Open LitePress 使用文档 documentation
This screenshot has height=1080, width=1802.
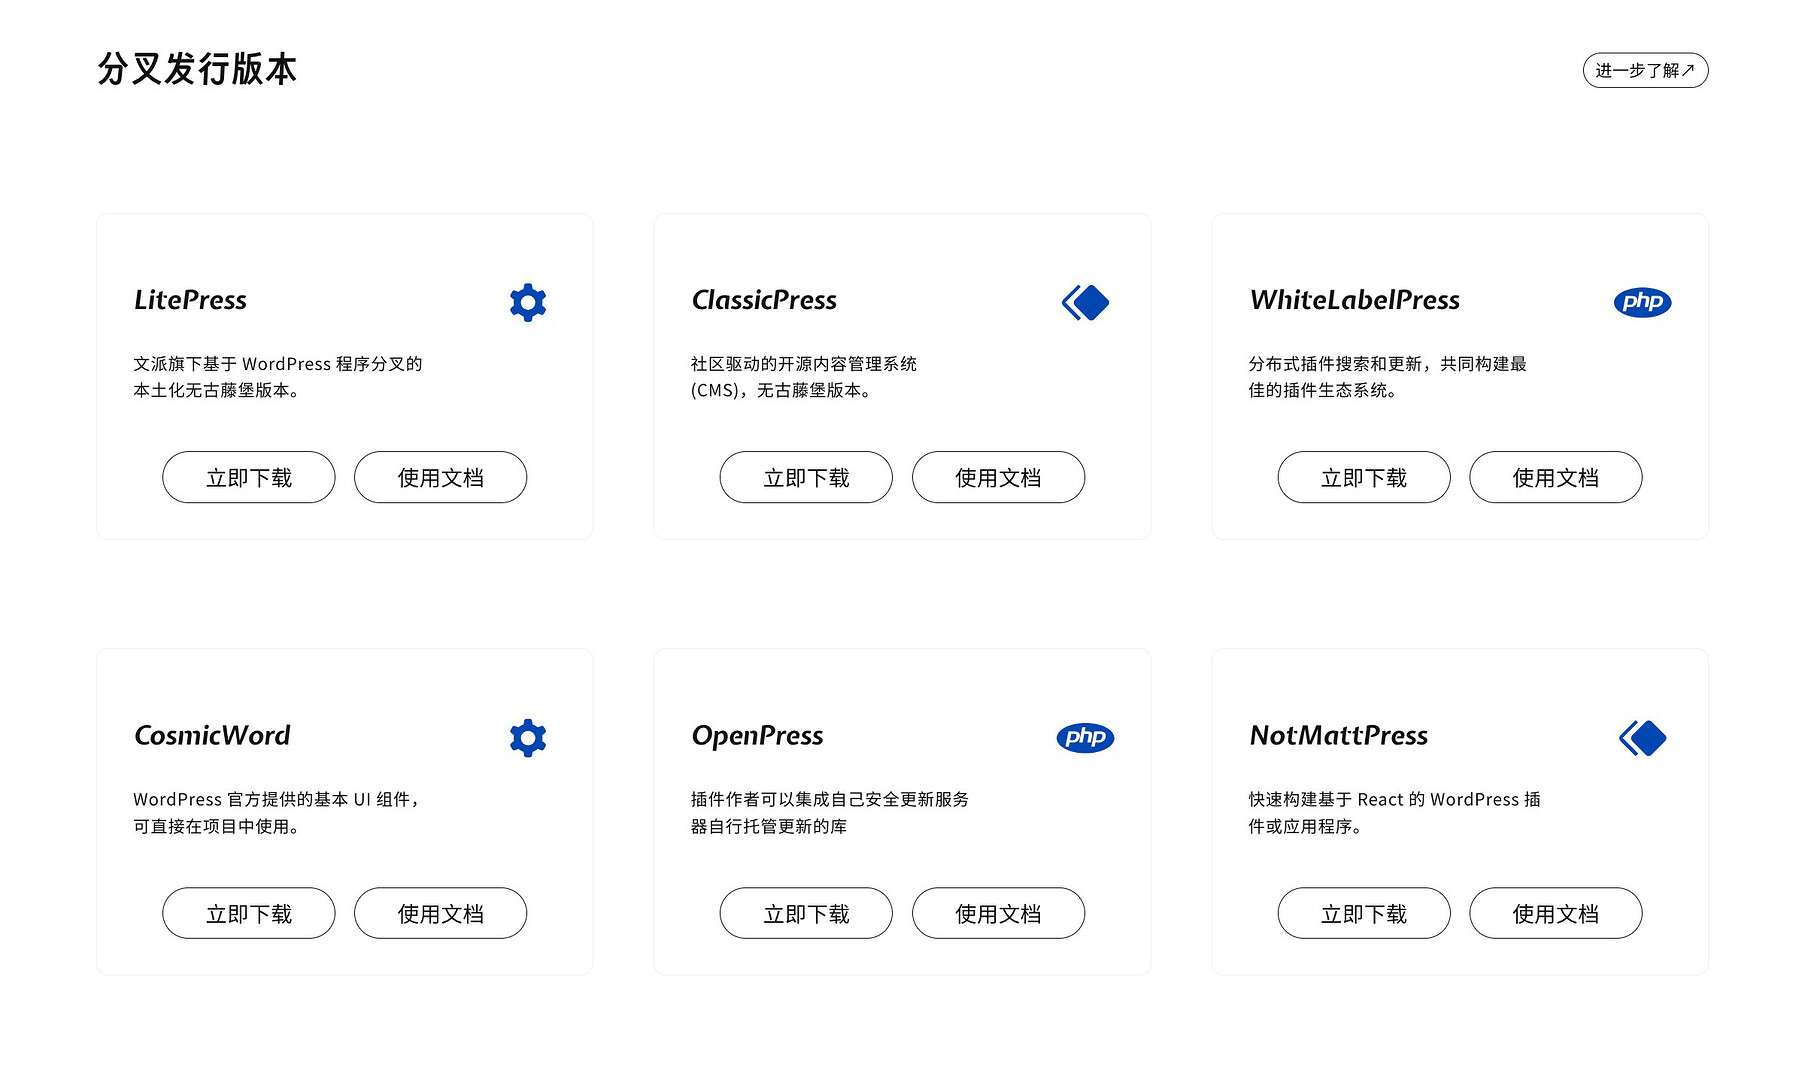point(440,478)
